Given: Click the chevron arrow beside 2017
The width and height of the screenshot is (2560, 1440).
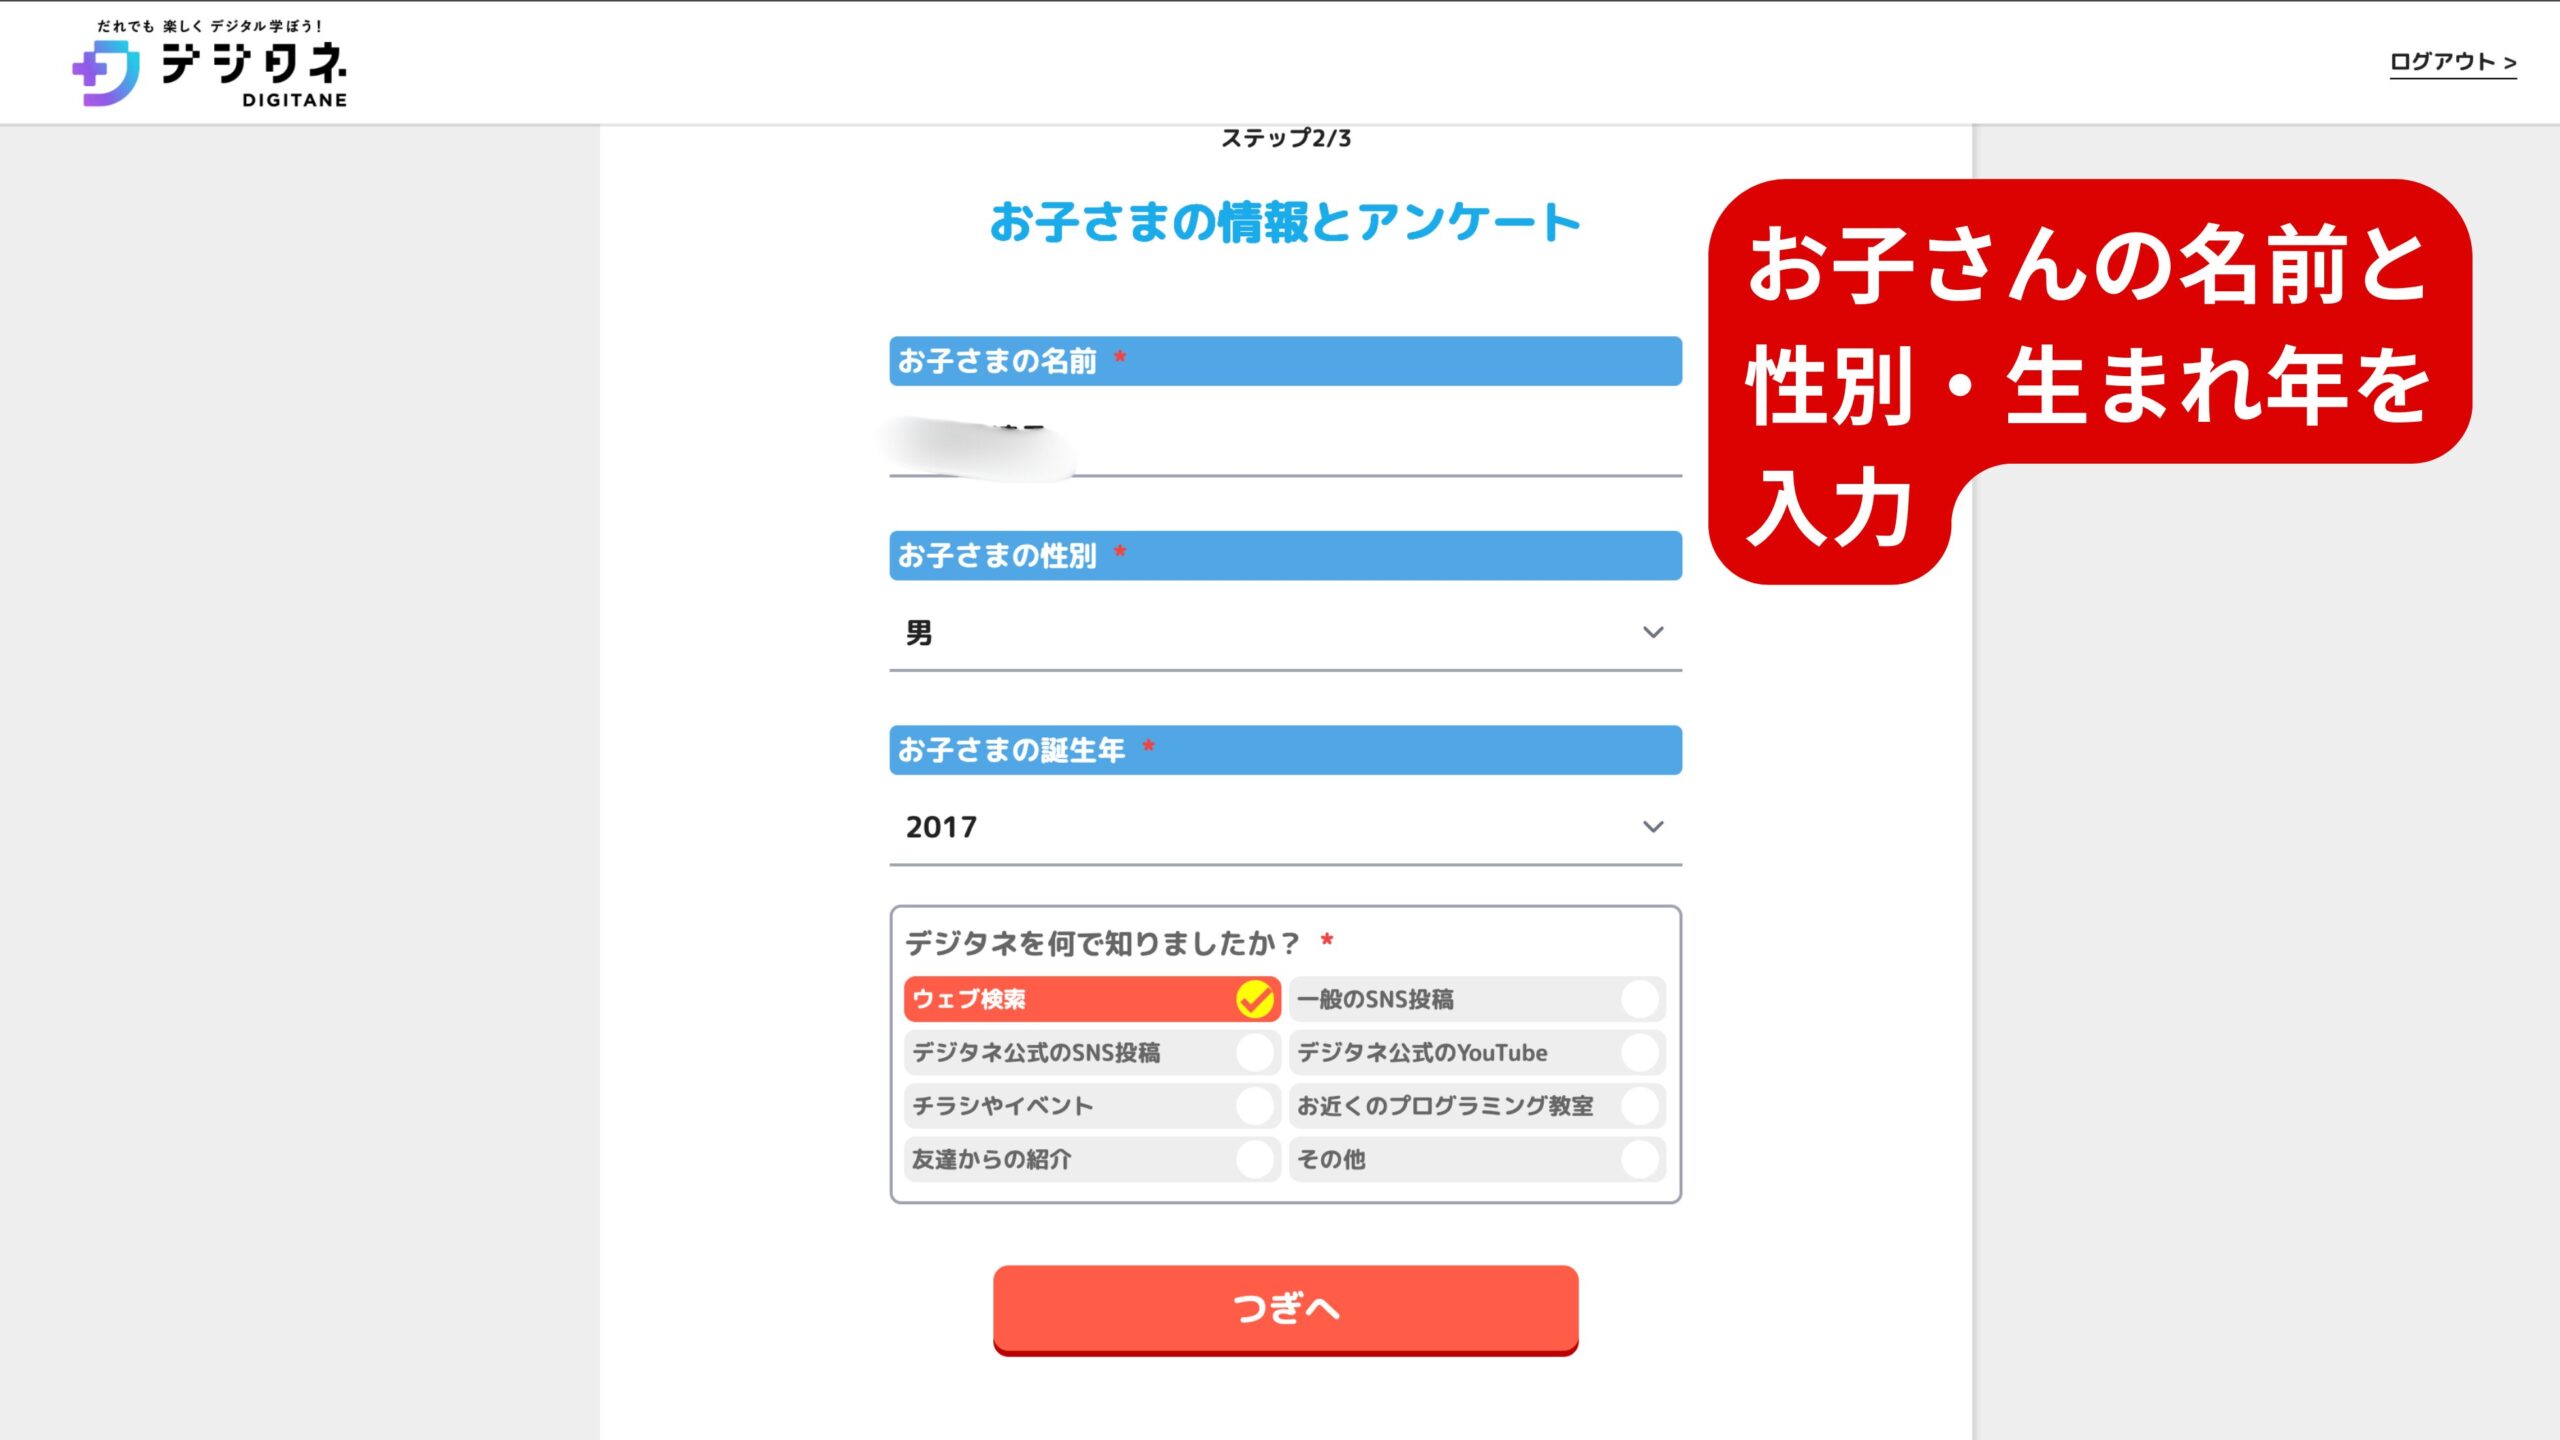Looking at the screenshot, I should (1653, 827).
